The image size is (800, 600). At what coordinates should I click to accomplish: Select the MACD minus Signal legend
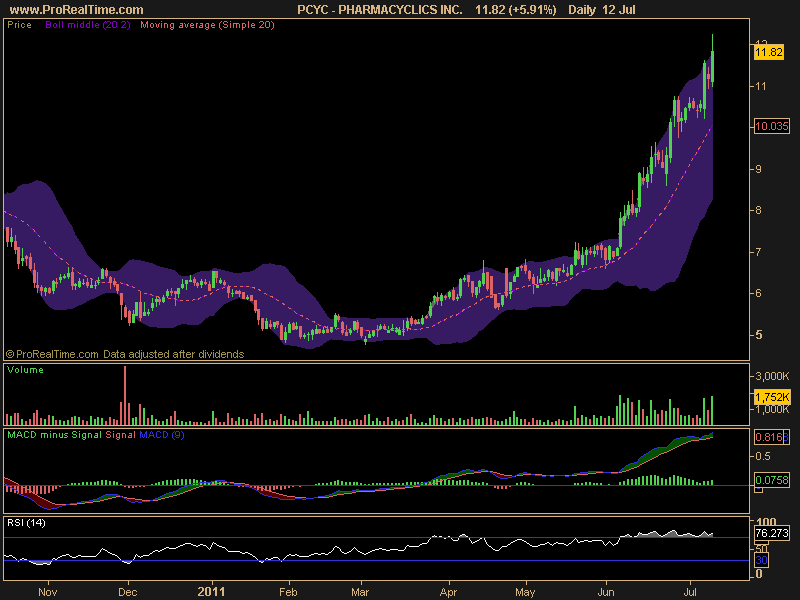point(54,435)
